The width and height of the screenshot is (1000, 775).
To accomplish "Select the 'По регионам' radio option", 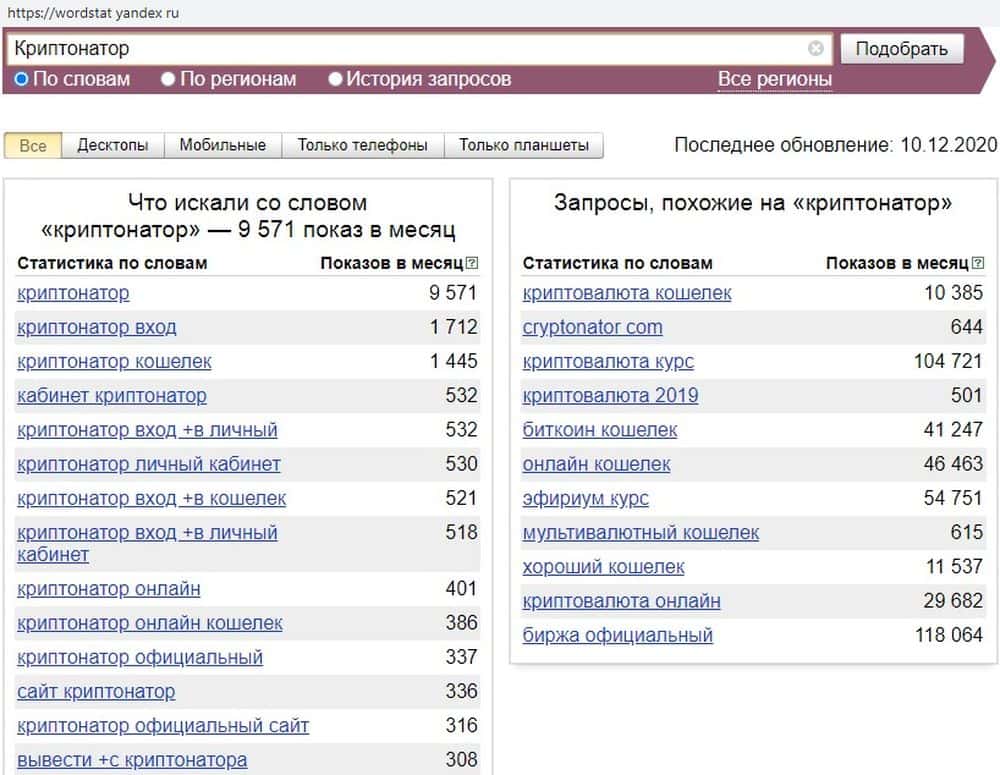I will point(168,79).
